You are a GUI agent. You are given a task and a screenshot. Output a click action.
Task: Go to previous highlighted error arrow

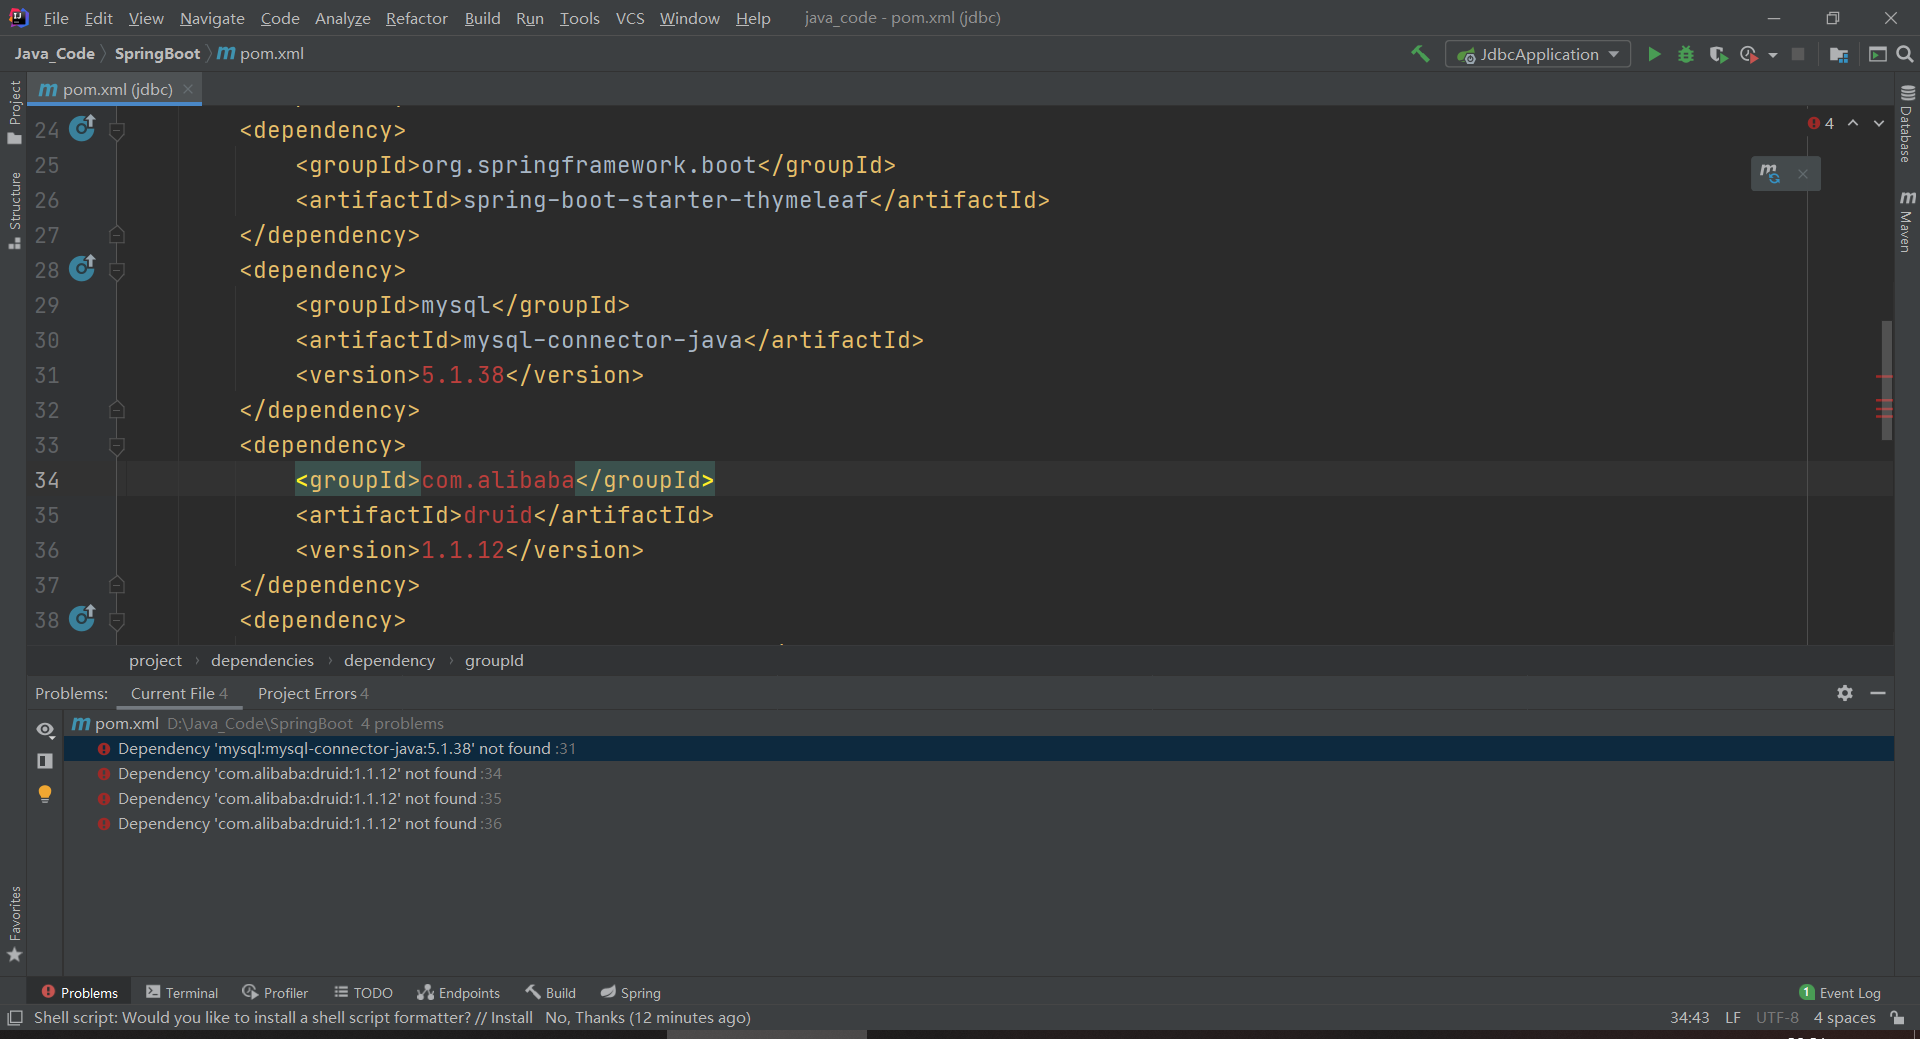coord(1853,123)
